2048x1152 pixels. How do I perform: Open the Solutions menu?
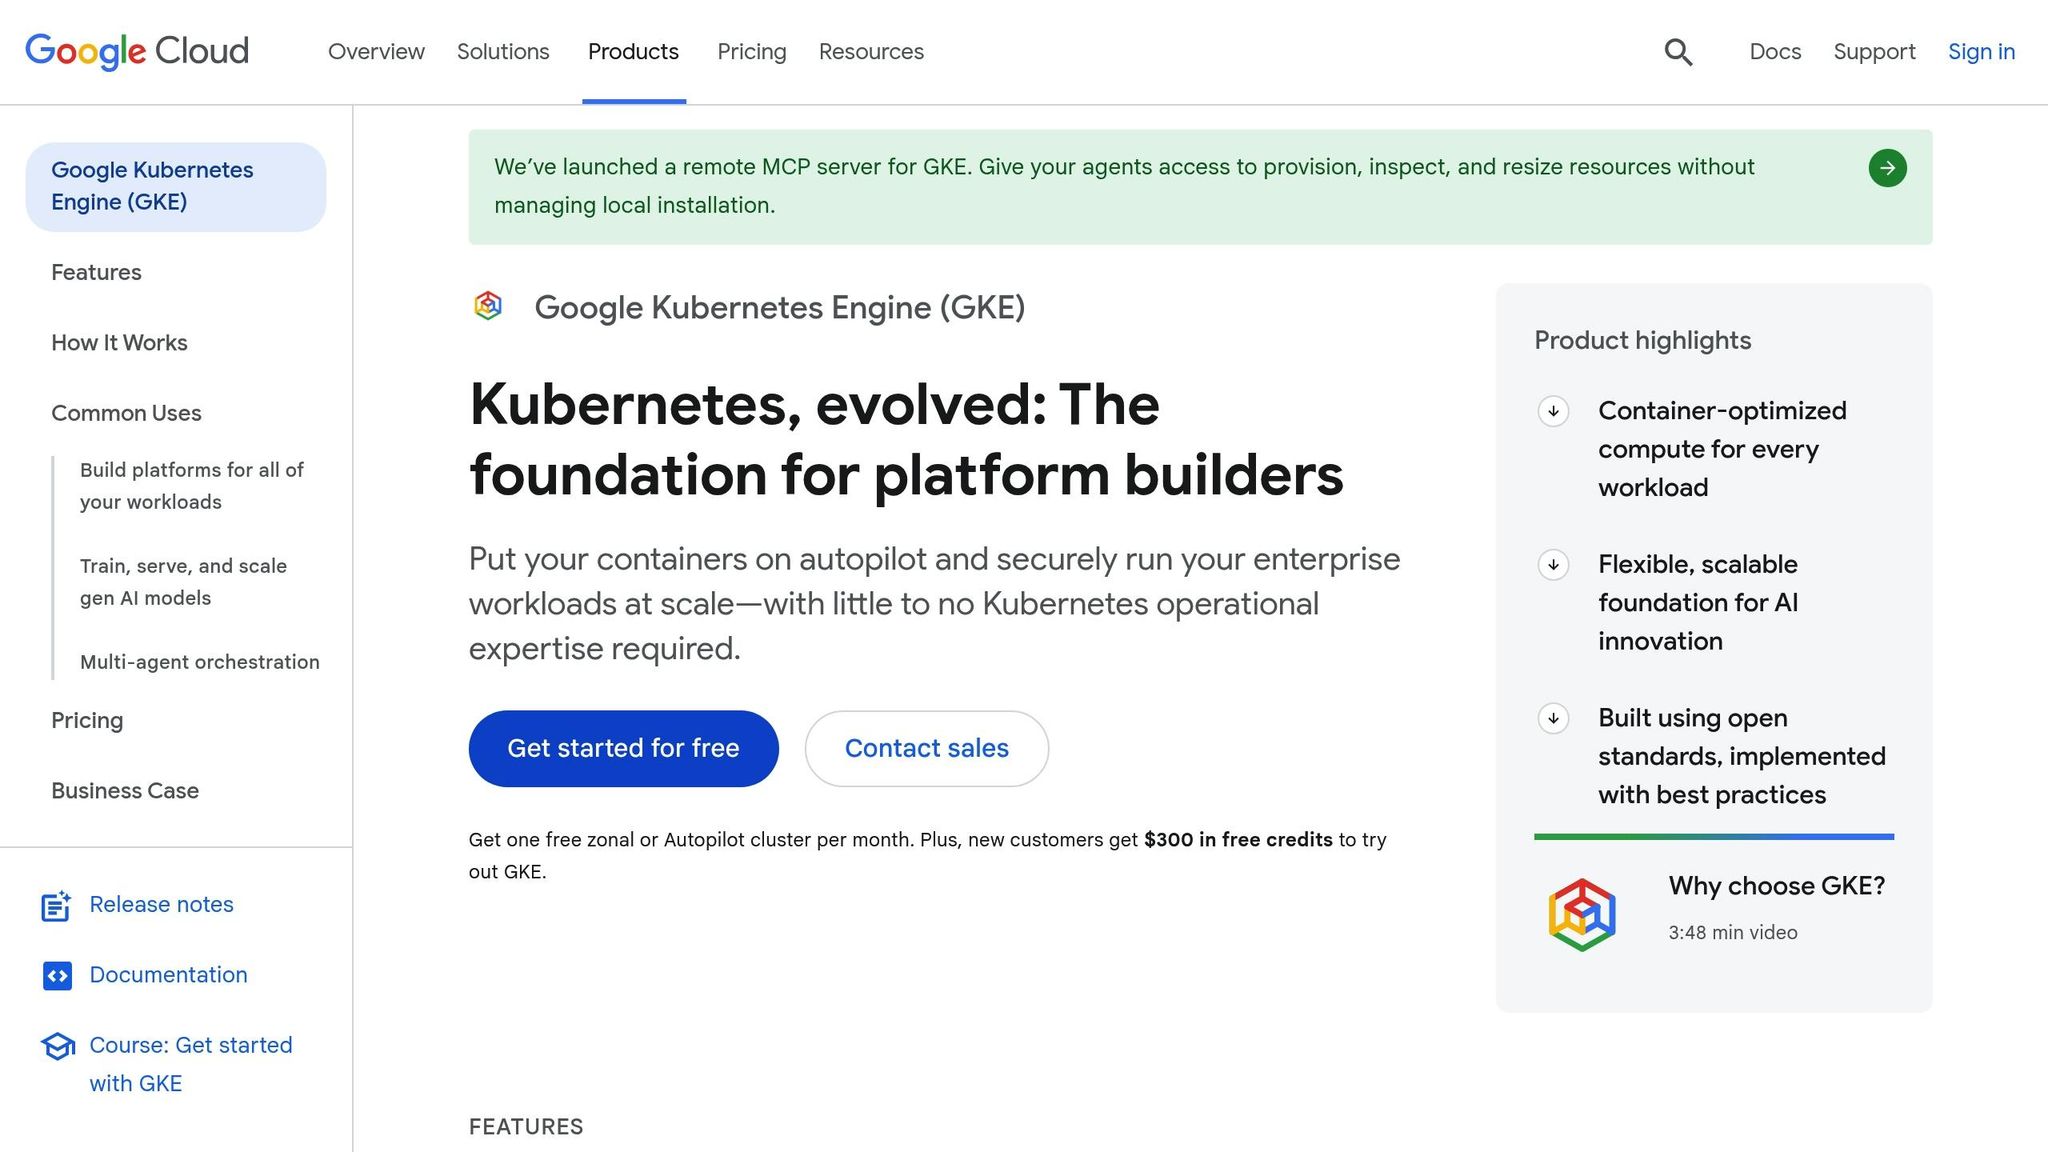click(503, 52)
